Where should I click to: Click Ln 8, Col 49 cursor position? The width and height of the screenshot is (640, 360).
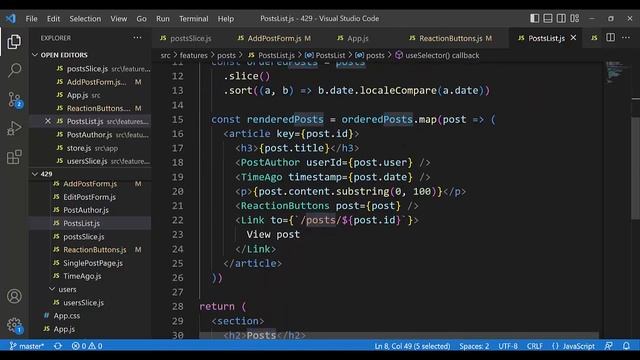(412, 346)
